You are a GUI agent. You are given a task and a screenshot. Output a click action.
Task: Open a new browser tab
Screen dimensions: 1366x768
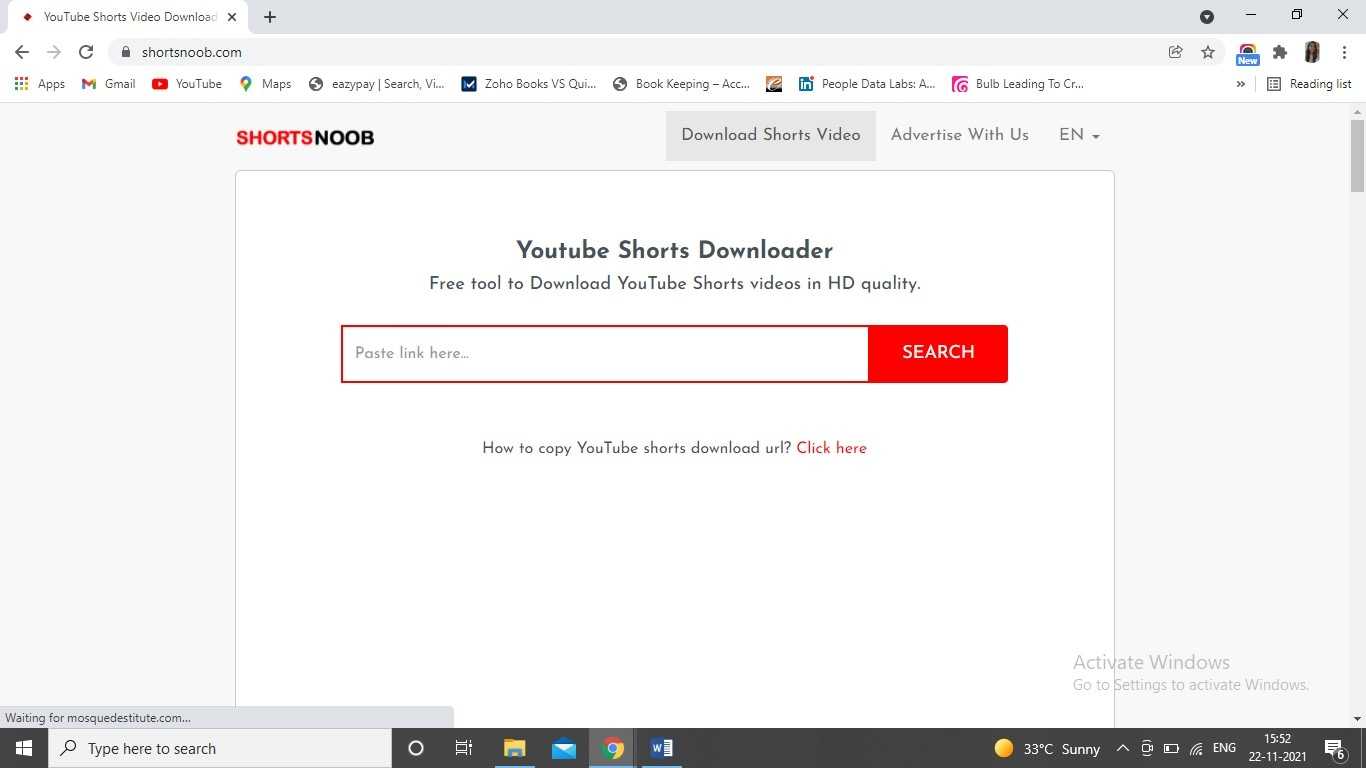coord(270,17)
